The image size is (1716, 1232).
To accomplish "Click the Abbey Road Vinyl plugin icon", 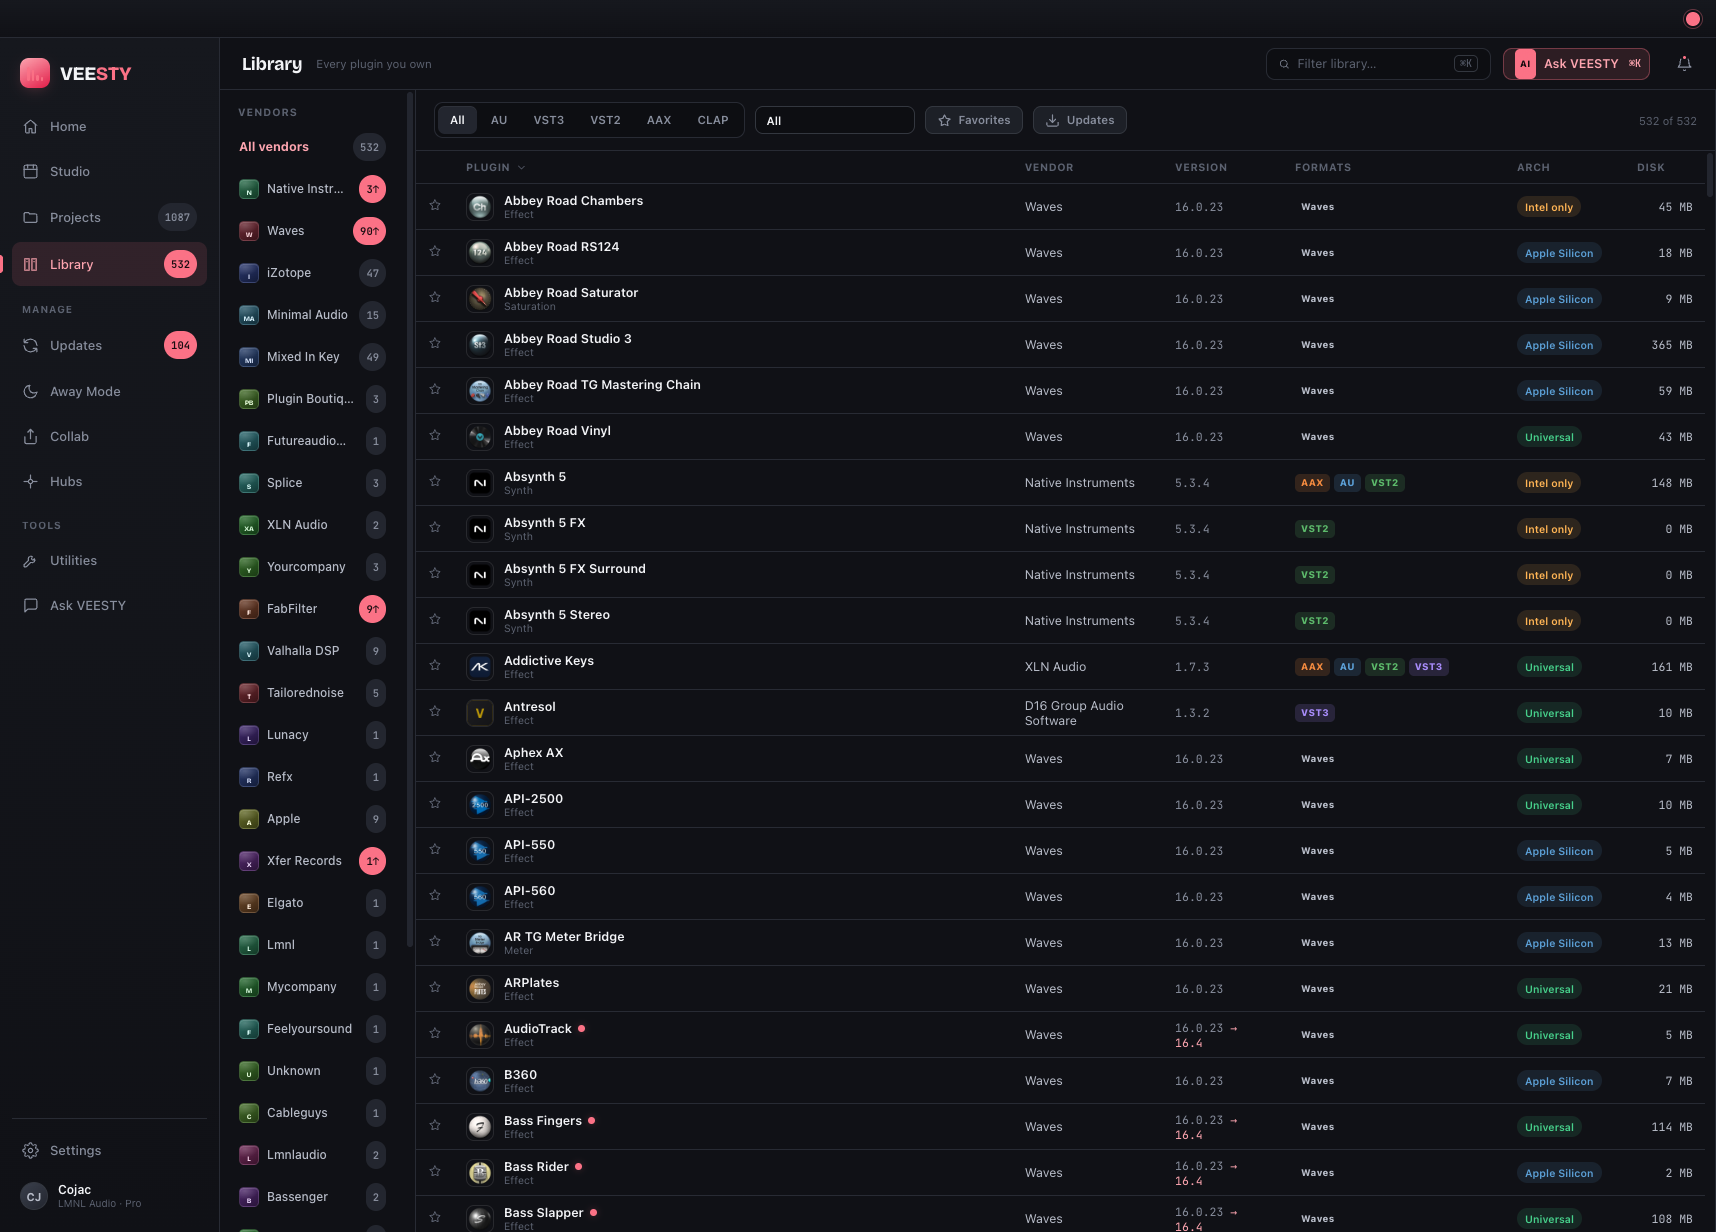I will pyautogui.click(x=480, y=437).
